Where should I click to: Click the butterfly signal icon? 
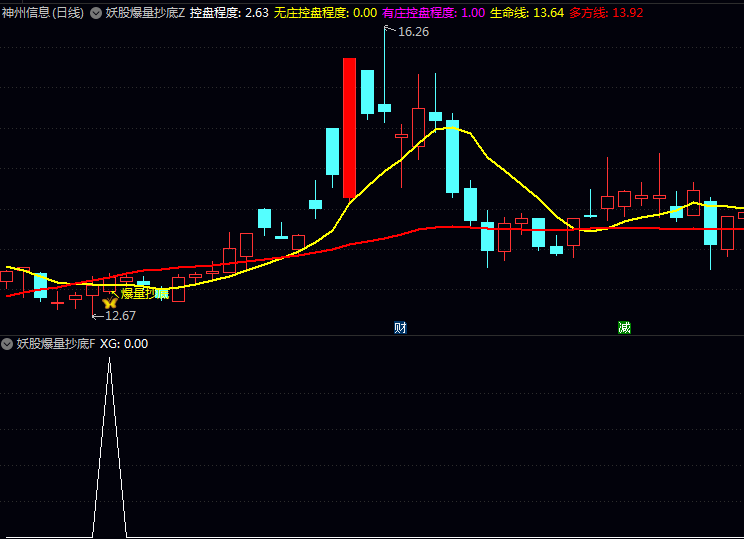click(x=110, y=302)
